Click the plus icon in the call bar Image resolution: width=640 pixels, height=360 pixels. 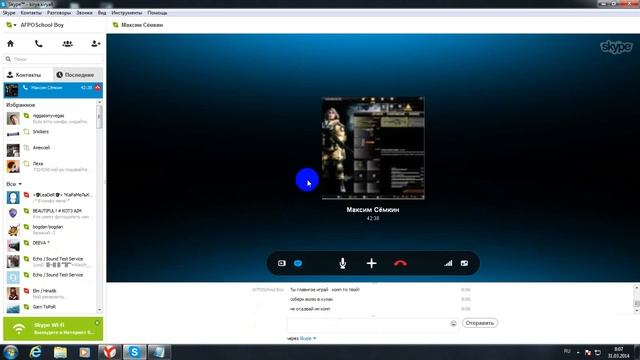[371, 263]
